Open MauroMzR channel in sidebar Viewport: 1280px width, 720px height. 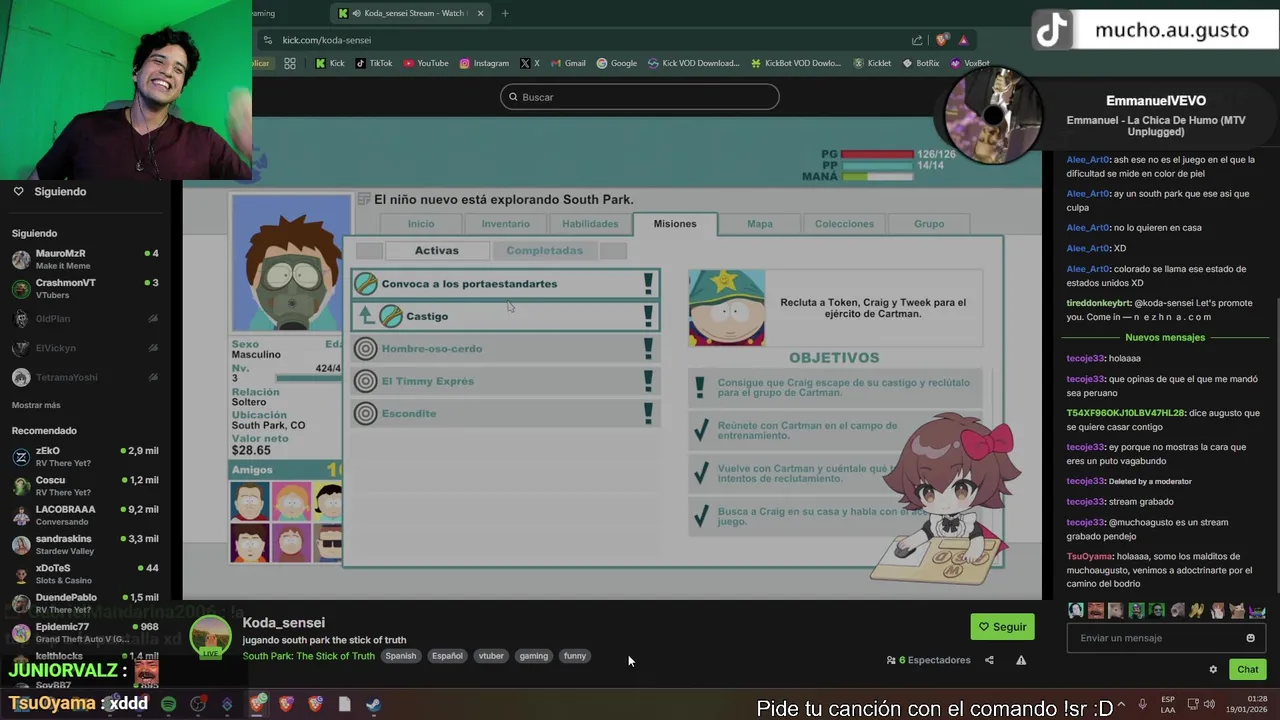coord(85,259)
